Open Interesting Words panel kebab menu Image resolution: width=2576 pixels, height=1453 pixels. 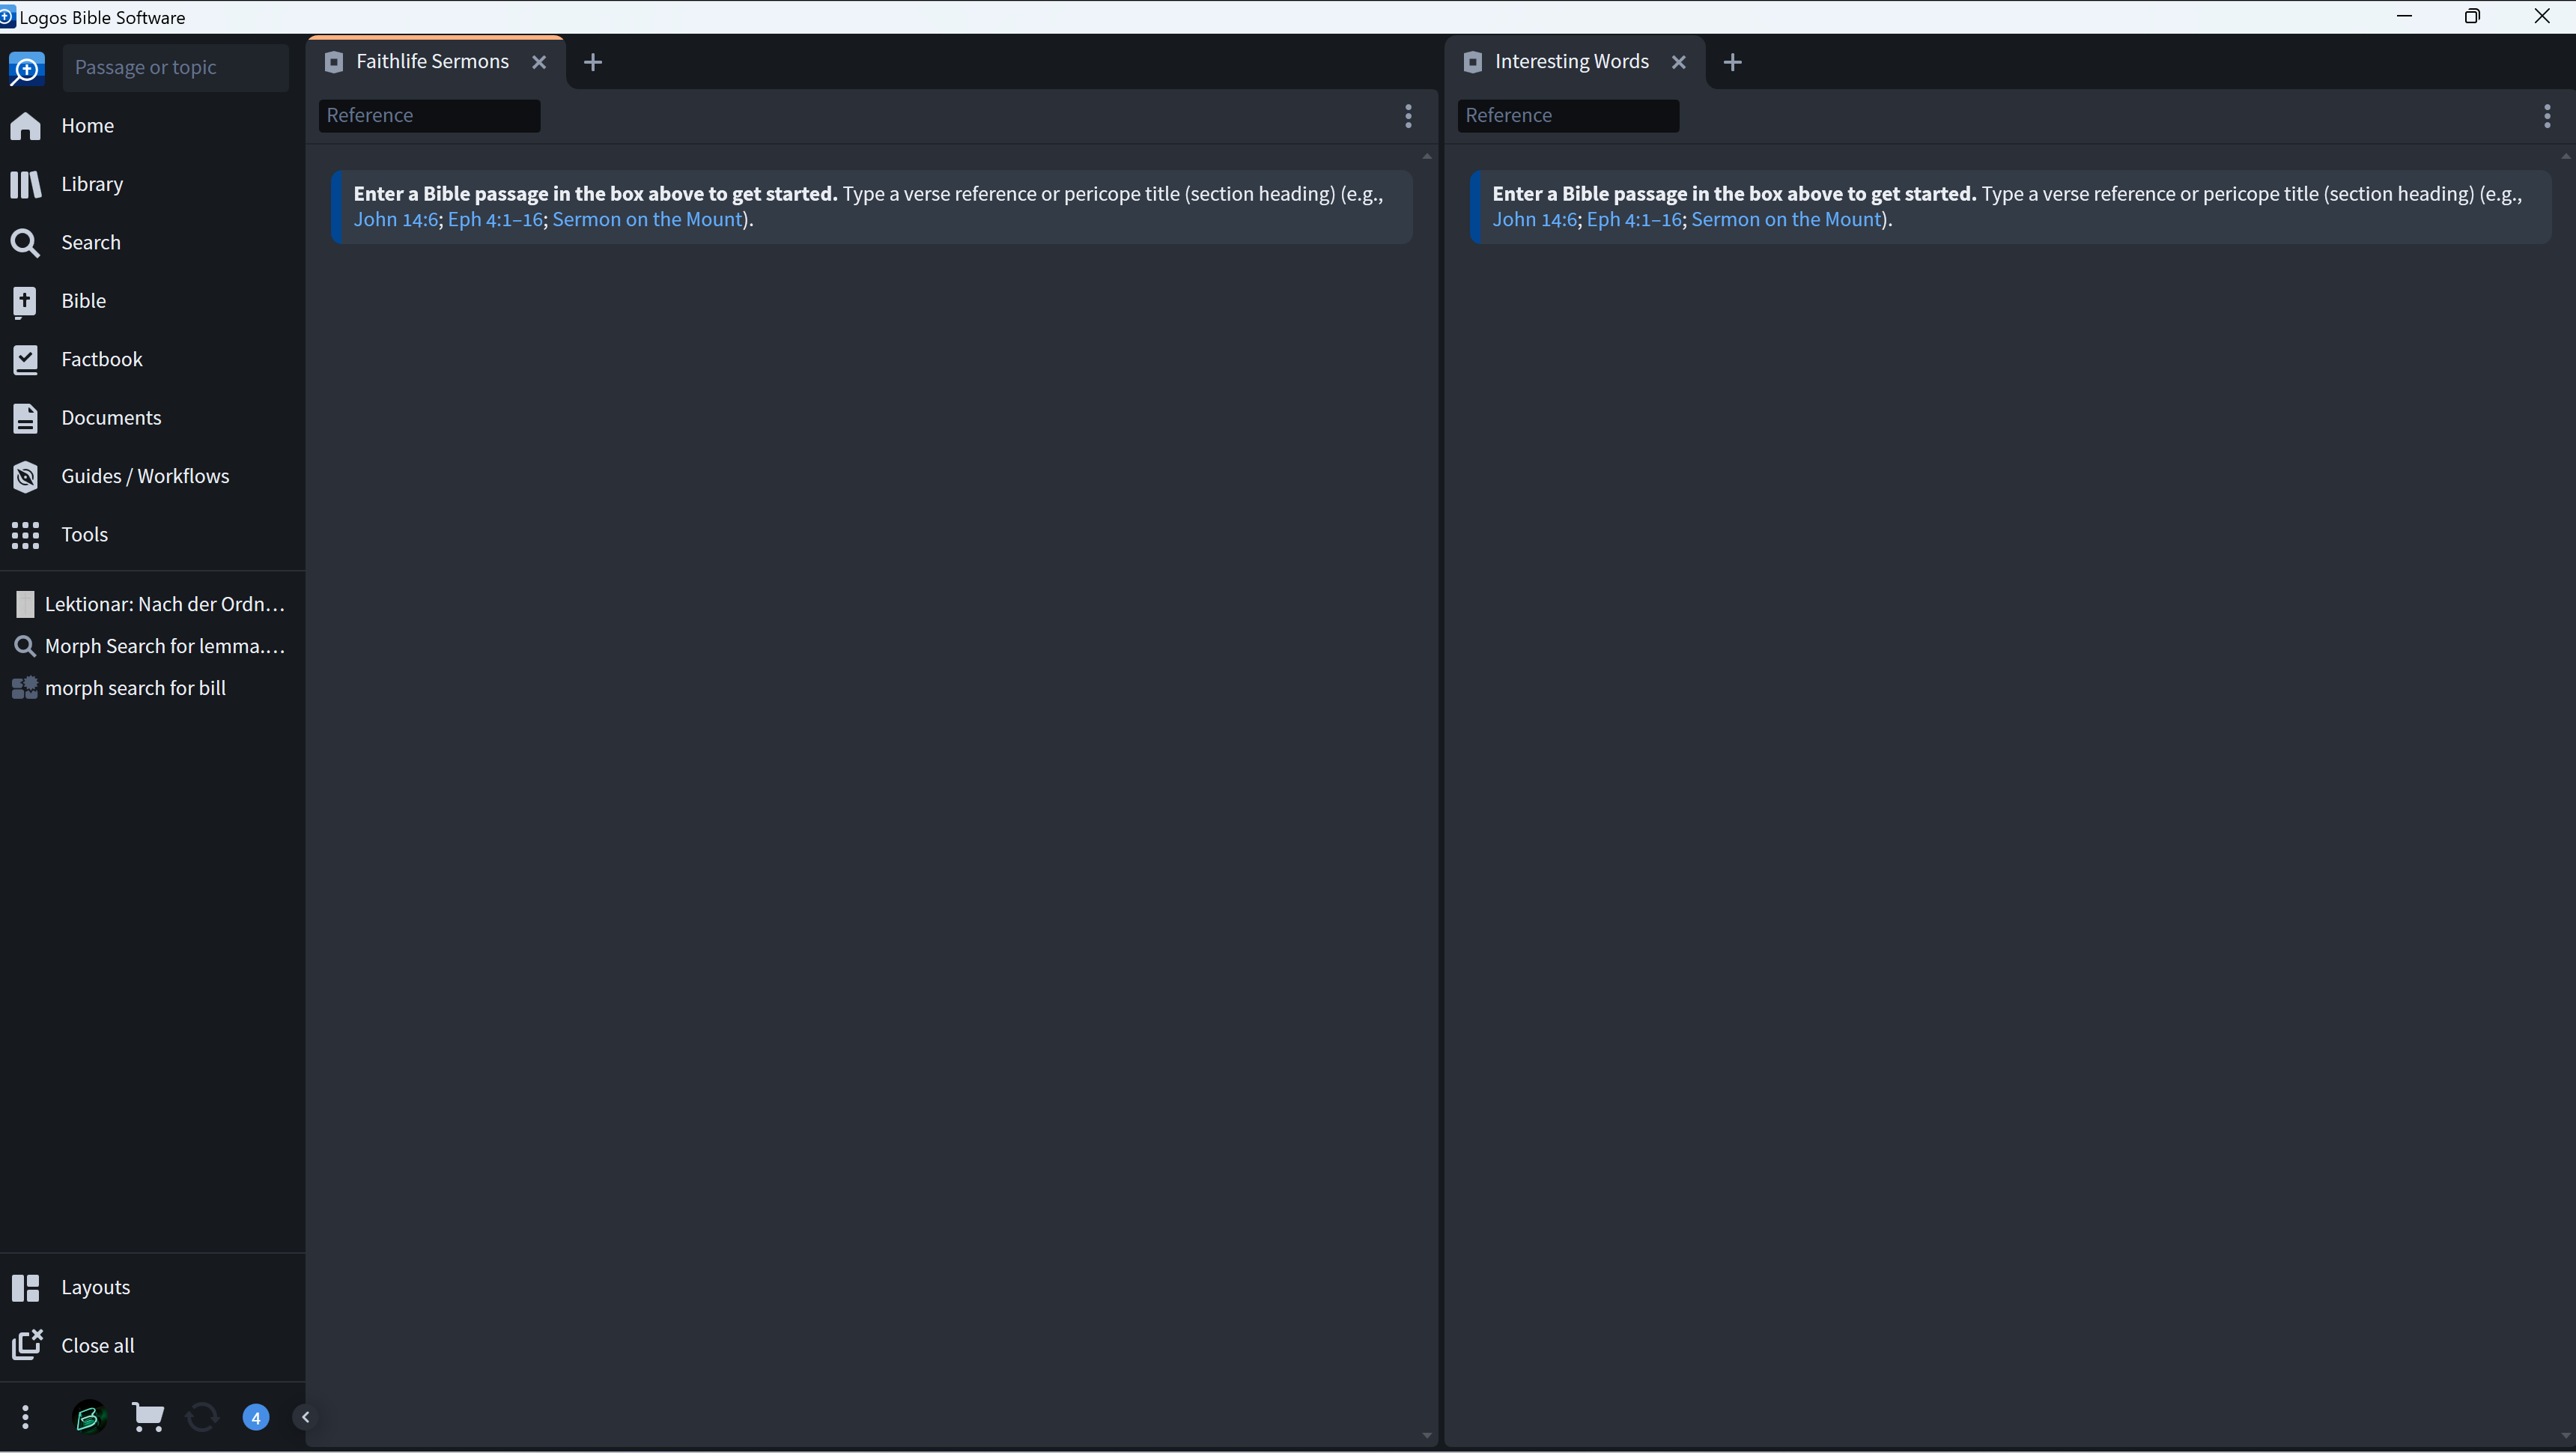[x=2547, y=116]
